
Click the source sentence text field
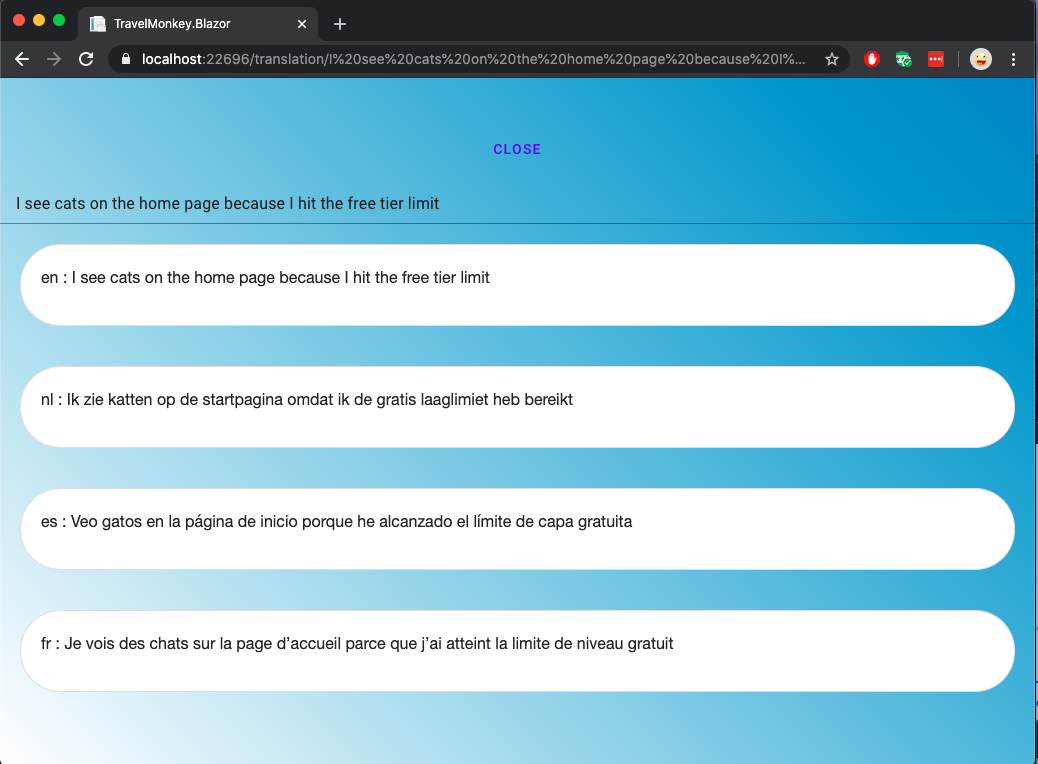[x=518, y=204]
